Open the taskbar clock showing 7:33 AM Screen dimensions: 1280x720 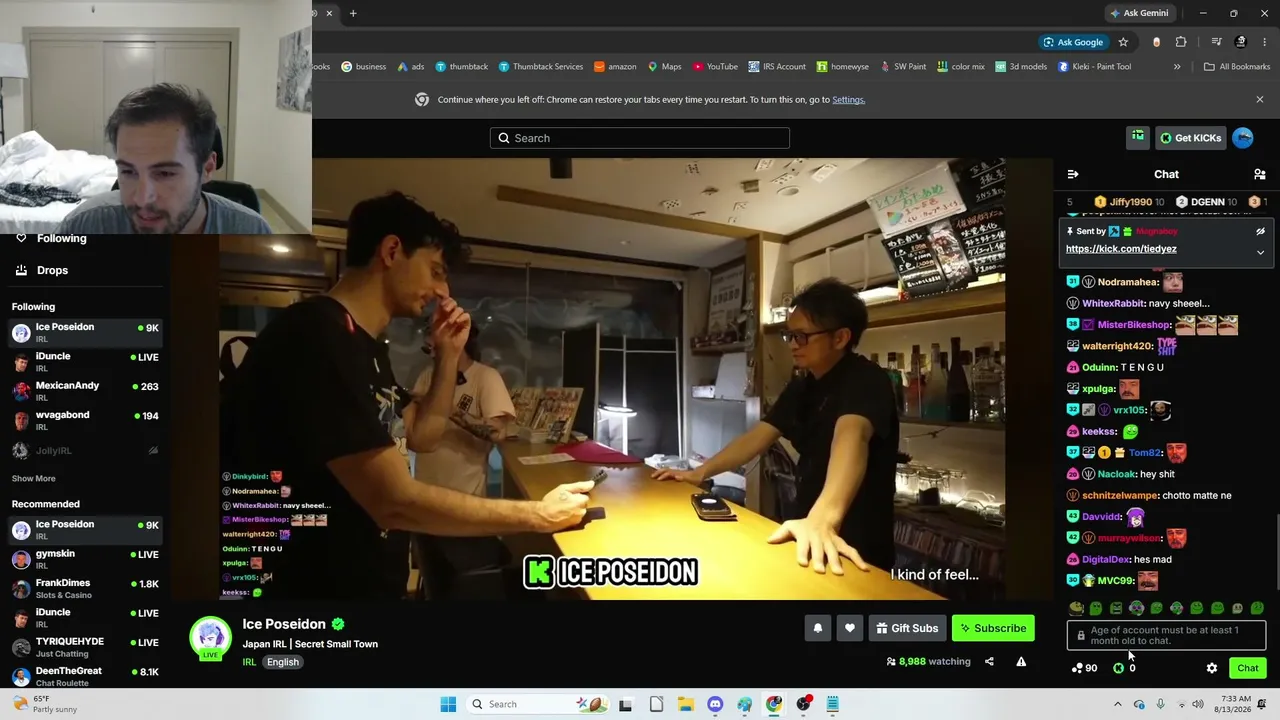[x=1234, y=704]
